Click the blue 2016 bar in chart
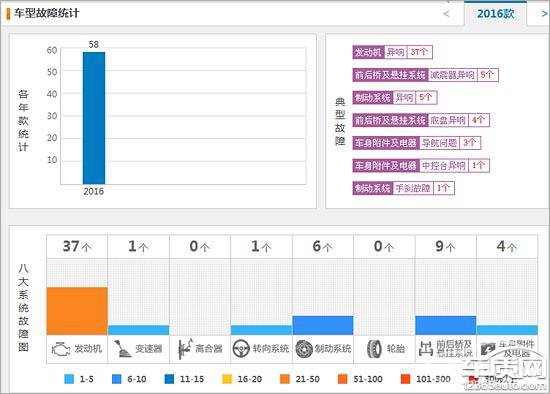Viewport: 550px width, 394px height. 94,118
